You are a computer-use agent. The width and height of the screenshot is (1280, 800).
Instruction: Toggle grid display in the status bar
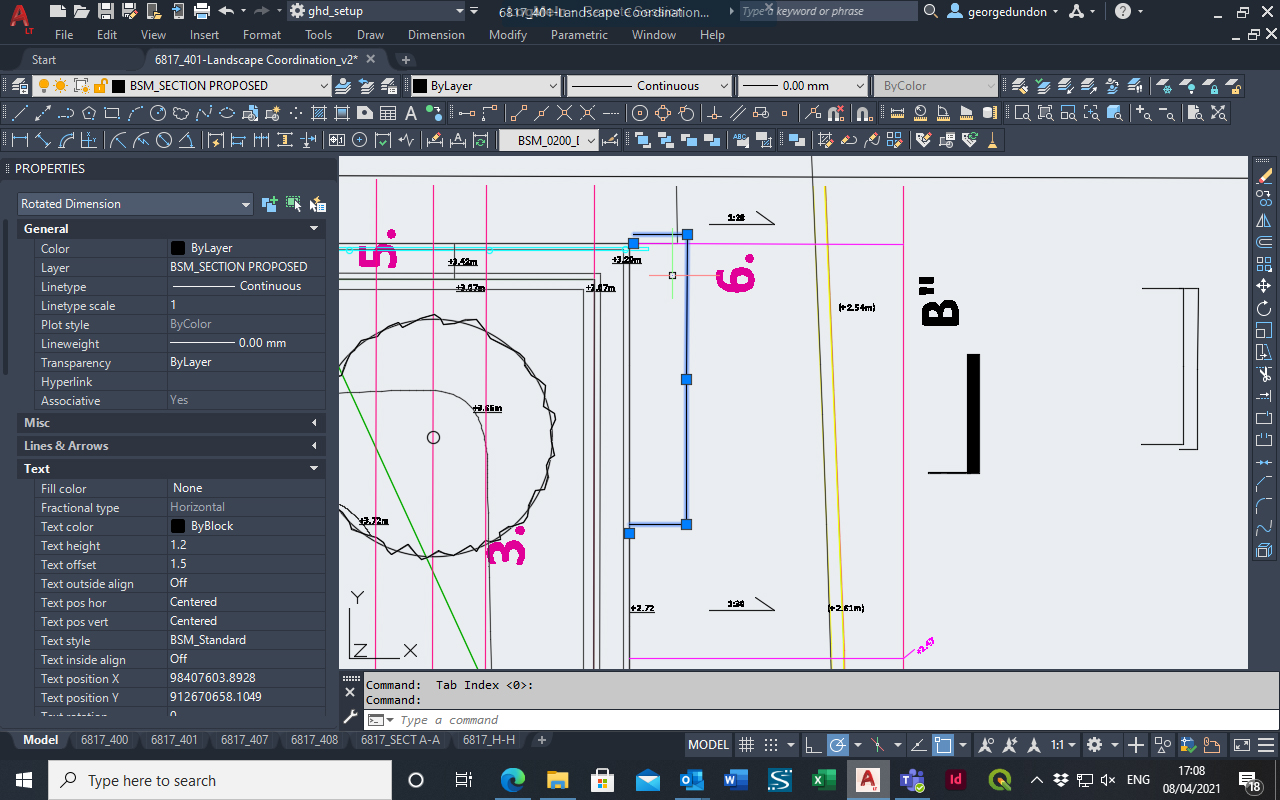tap(745, 745)
